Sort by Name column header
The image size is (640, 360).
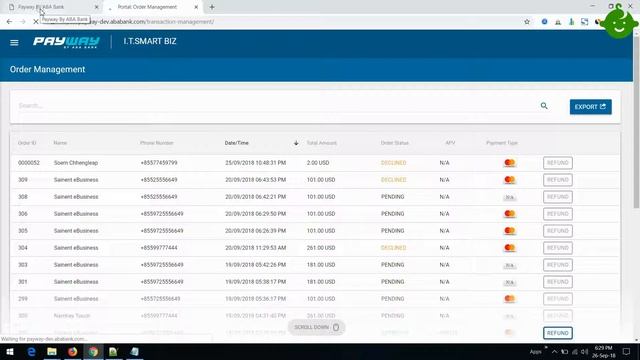(60, 143)
